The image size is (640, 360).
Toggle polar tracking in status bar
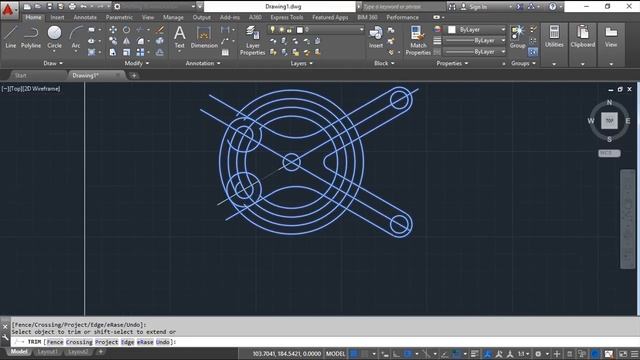[408, 354]
